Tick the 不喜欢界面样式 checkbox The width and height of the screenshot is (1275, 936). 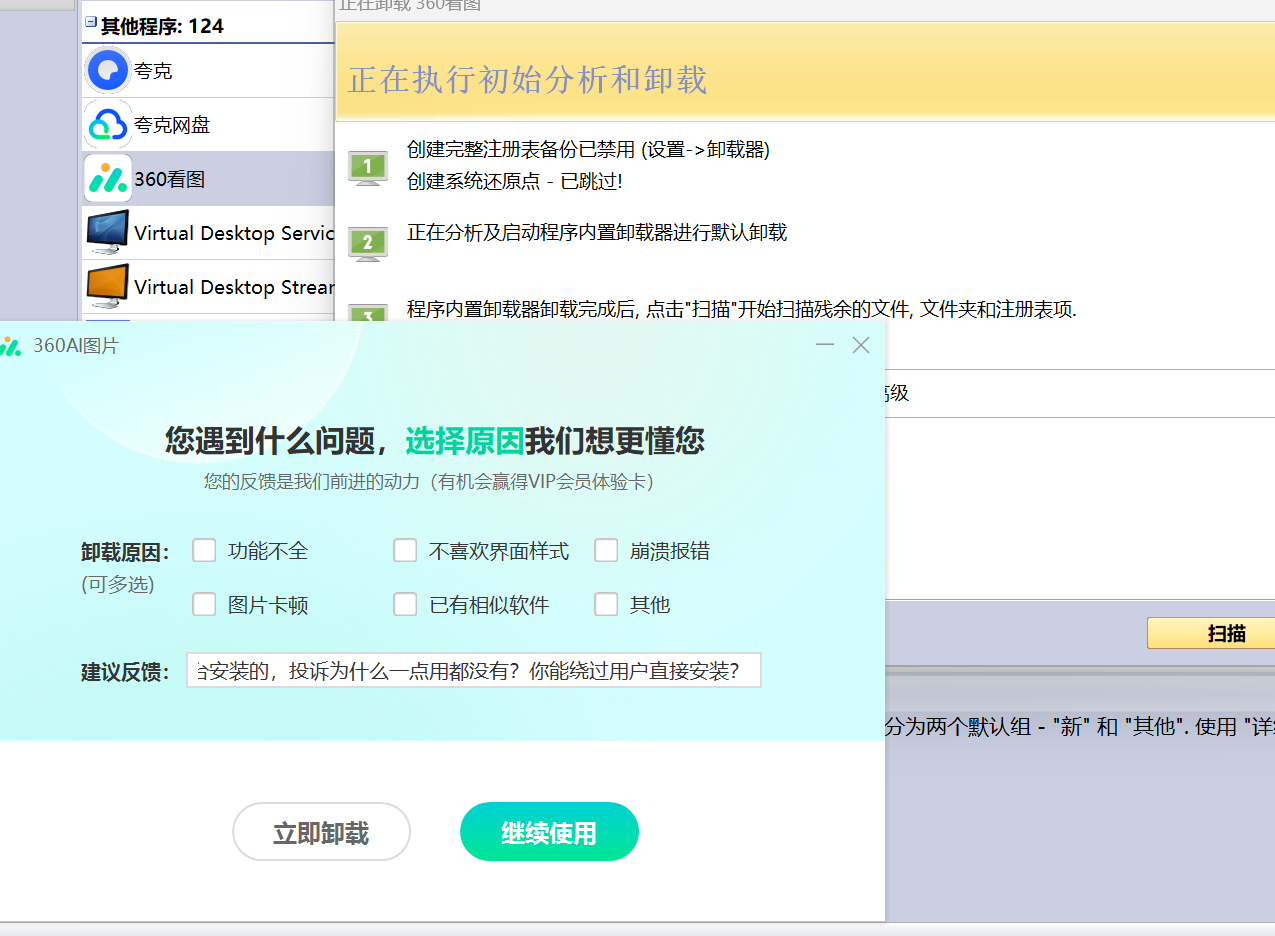pyautogui.click(x=405, y=551)
